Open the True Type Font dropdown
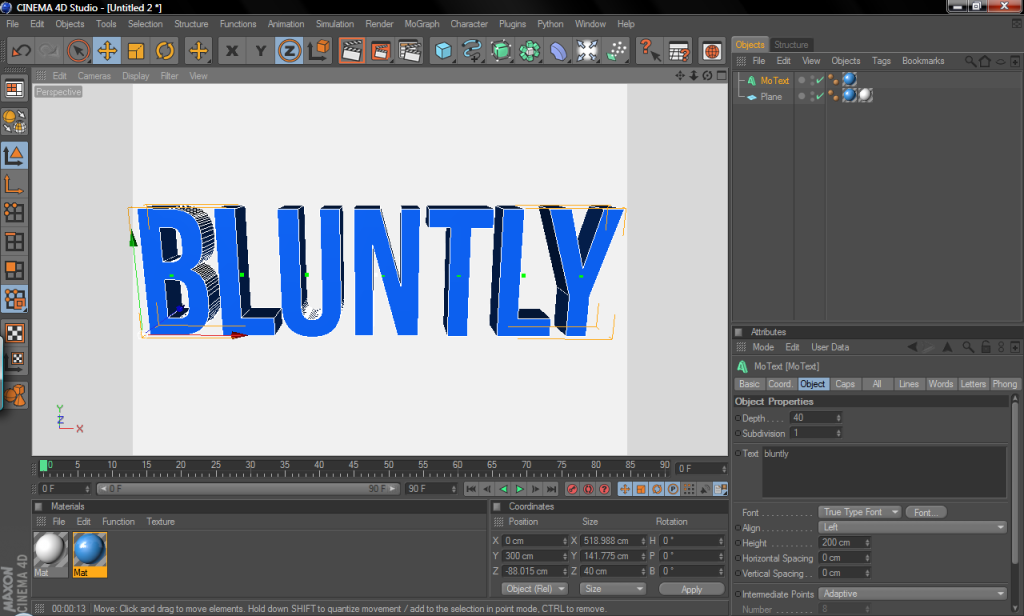The image size is (1024, 616). pos(860,512)
